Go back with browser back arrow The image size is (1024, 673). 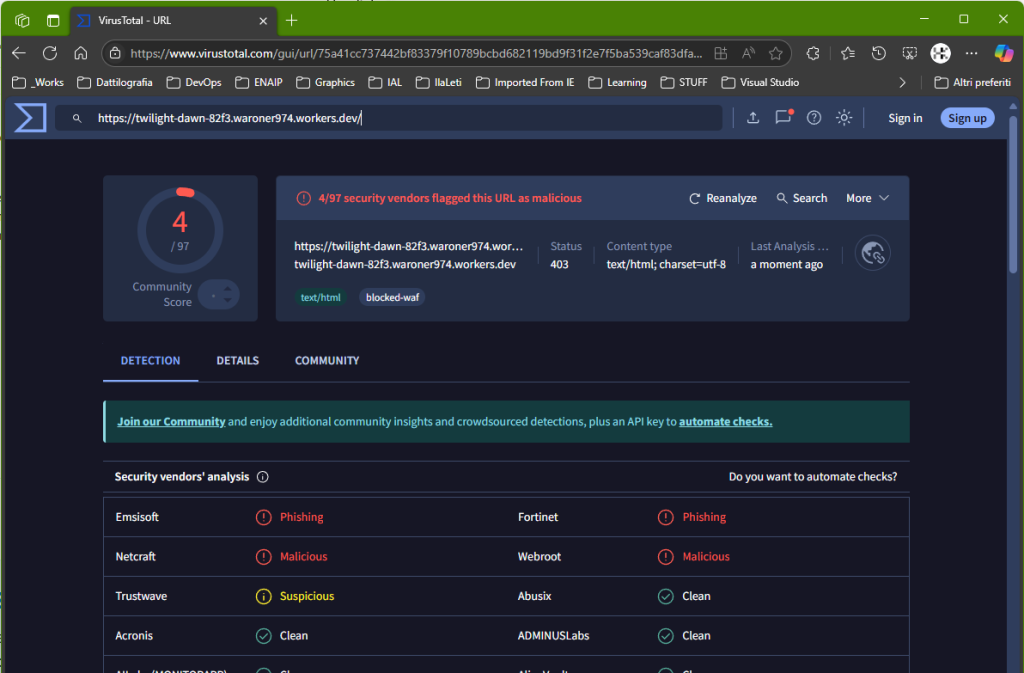coord(19,54)
